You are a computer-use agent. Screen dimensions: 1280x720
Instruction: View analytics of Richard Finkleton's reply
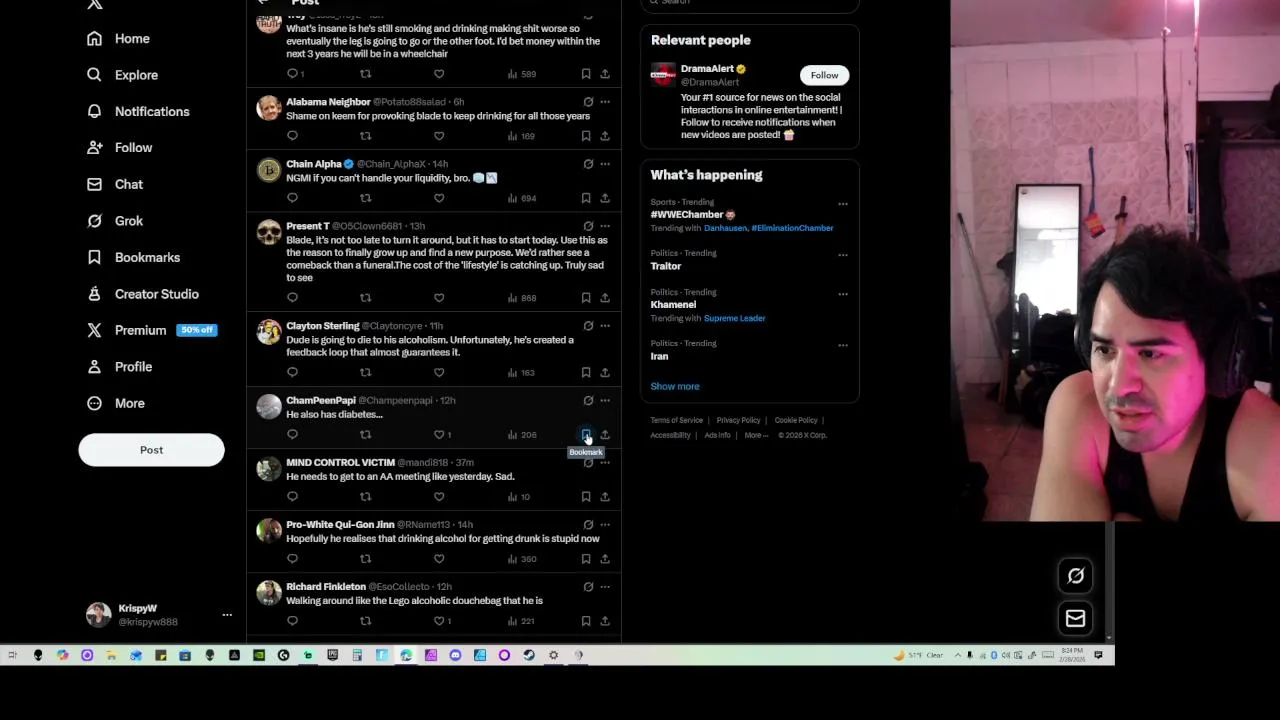(522, 621)
